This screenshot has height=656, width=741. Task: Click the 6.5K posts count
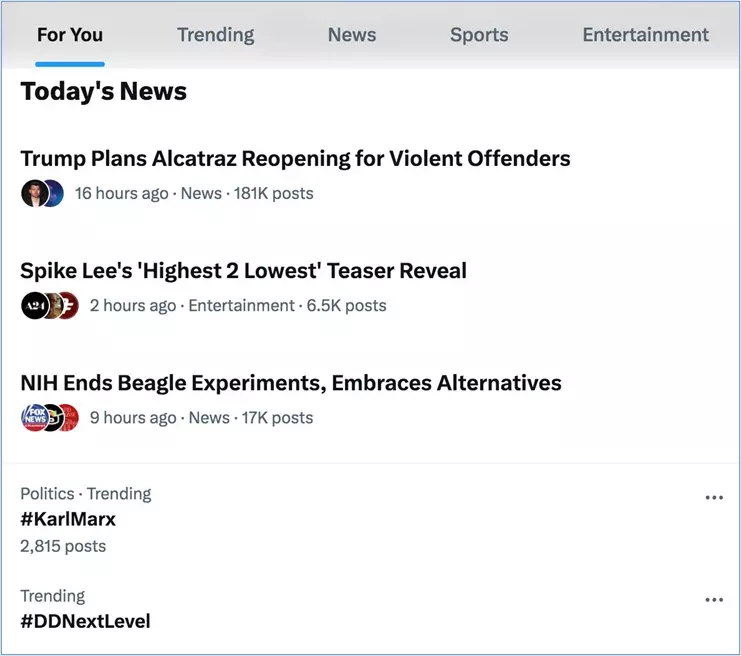[345, 306]
